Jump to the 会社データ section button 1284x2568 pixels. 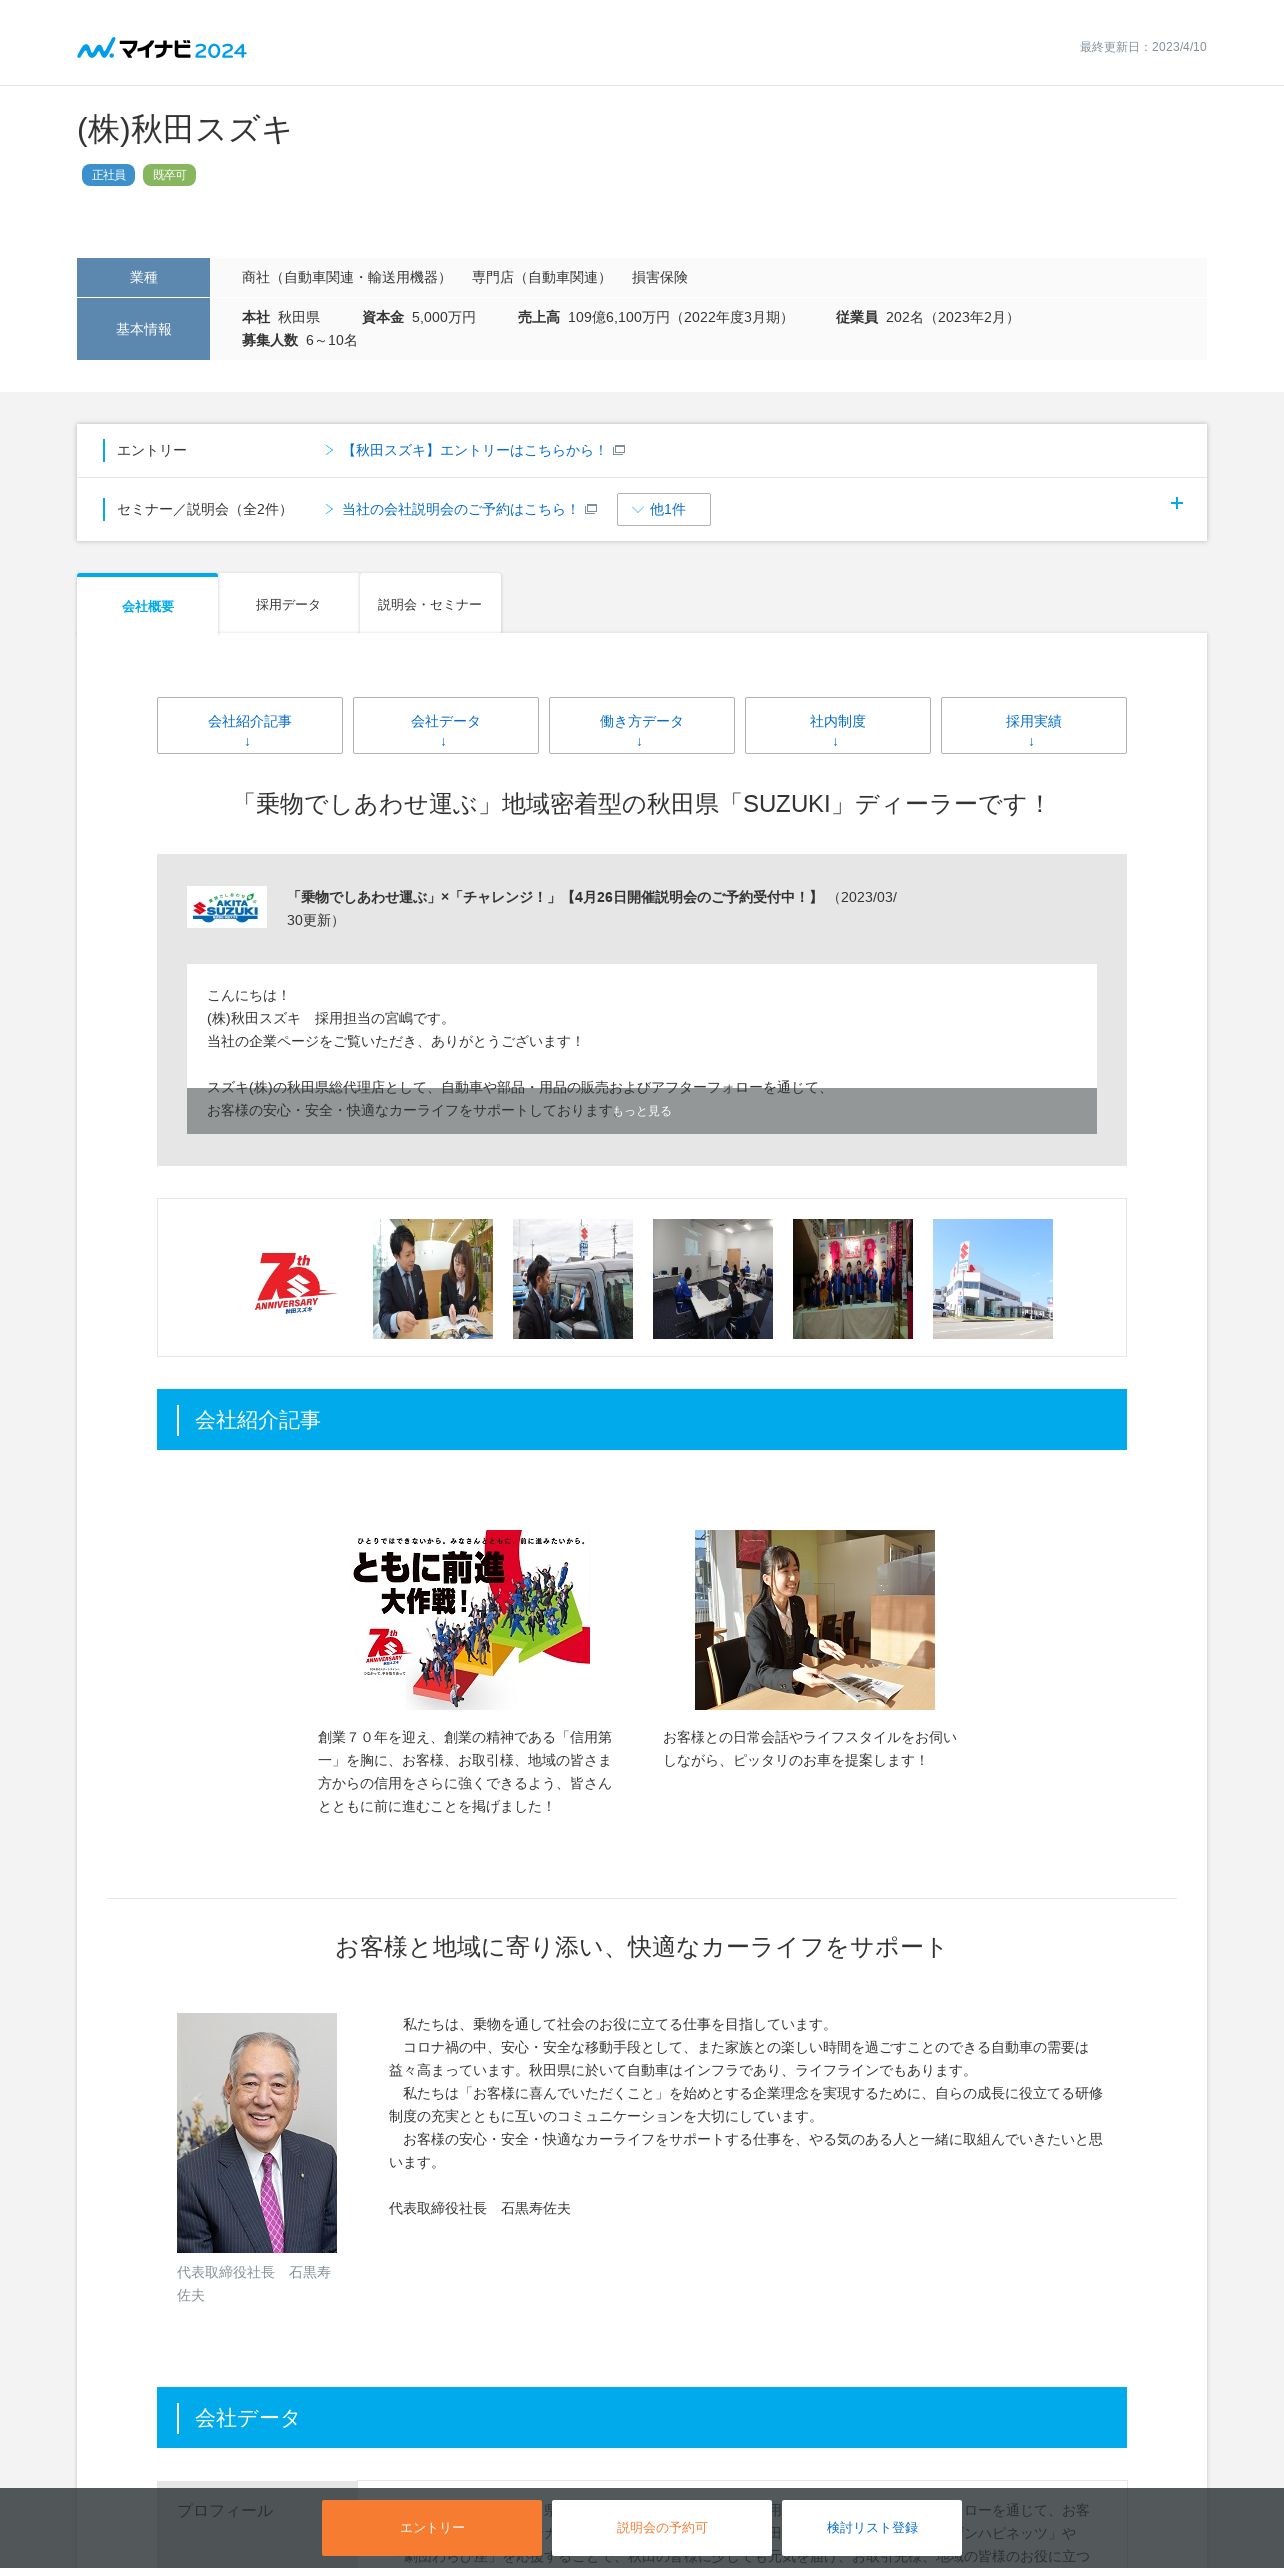446,726
